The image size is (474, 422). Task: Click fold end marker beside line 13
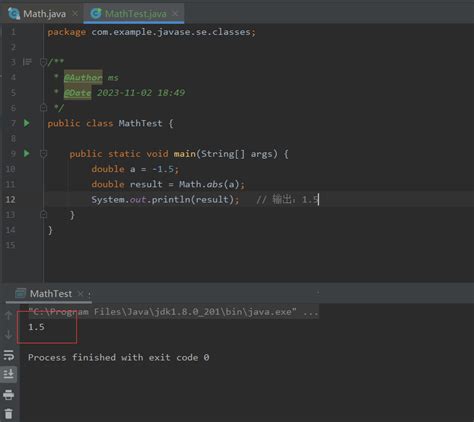43,214
